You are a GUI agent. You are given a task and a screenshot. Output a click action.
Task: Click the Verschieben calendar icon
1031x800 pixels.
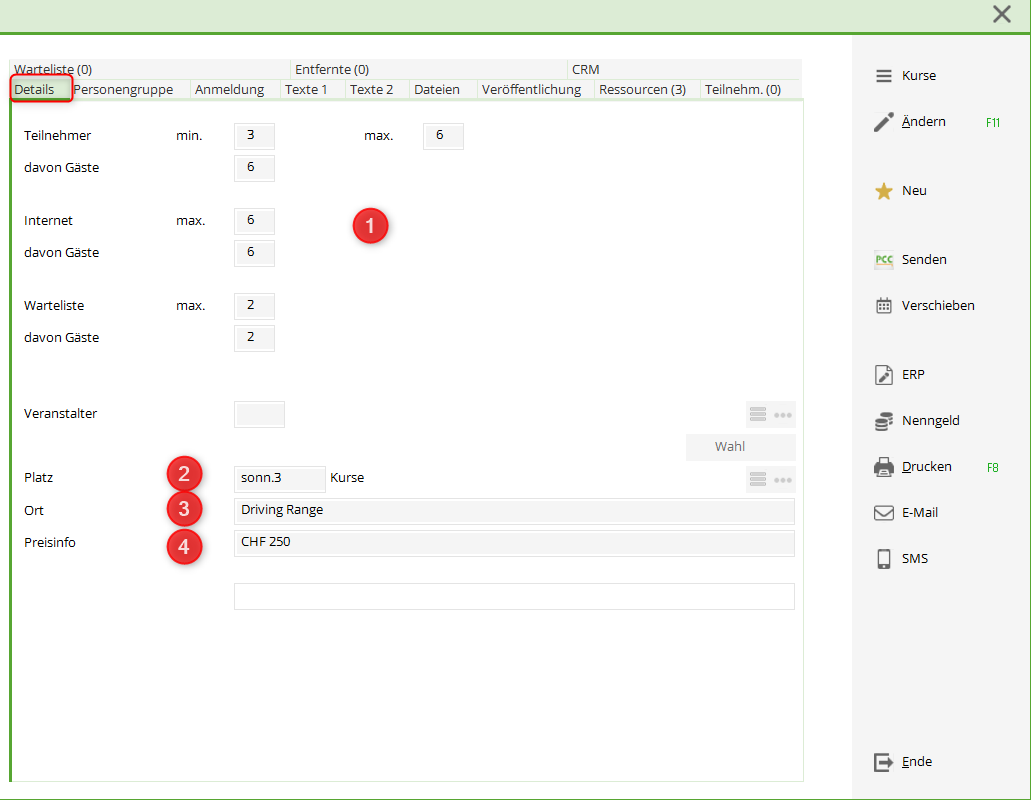click(883, 306)
